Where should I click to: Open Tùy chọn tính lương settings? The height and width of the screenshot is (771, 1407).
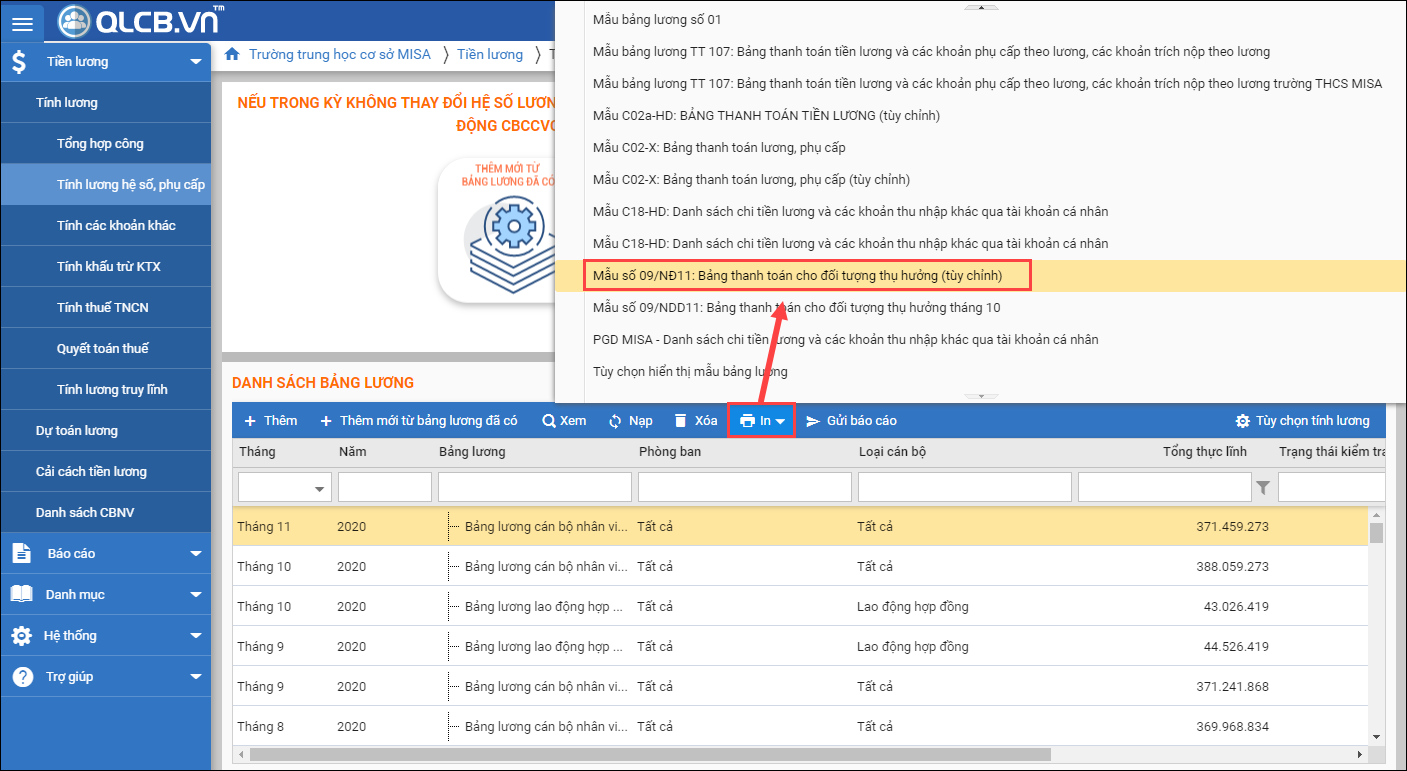point(1302,421)
